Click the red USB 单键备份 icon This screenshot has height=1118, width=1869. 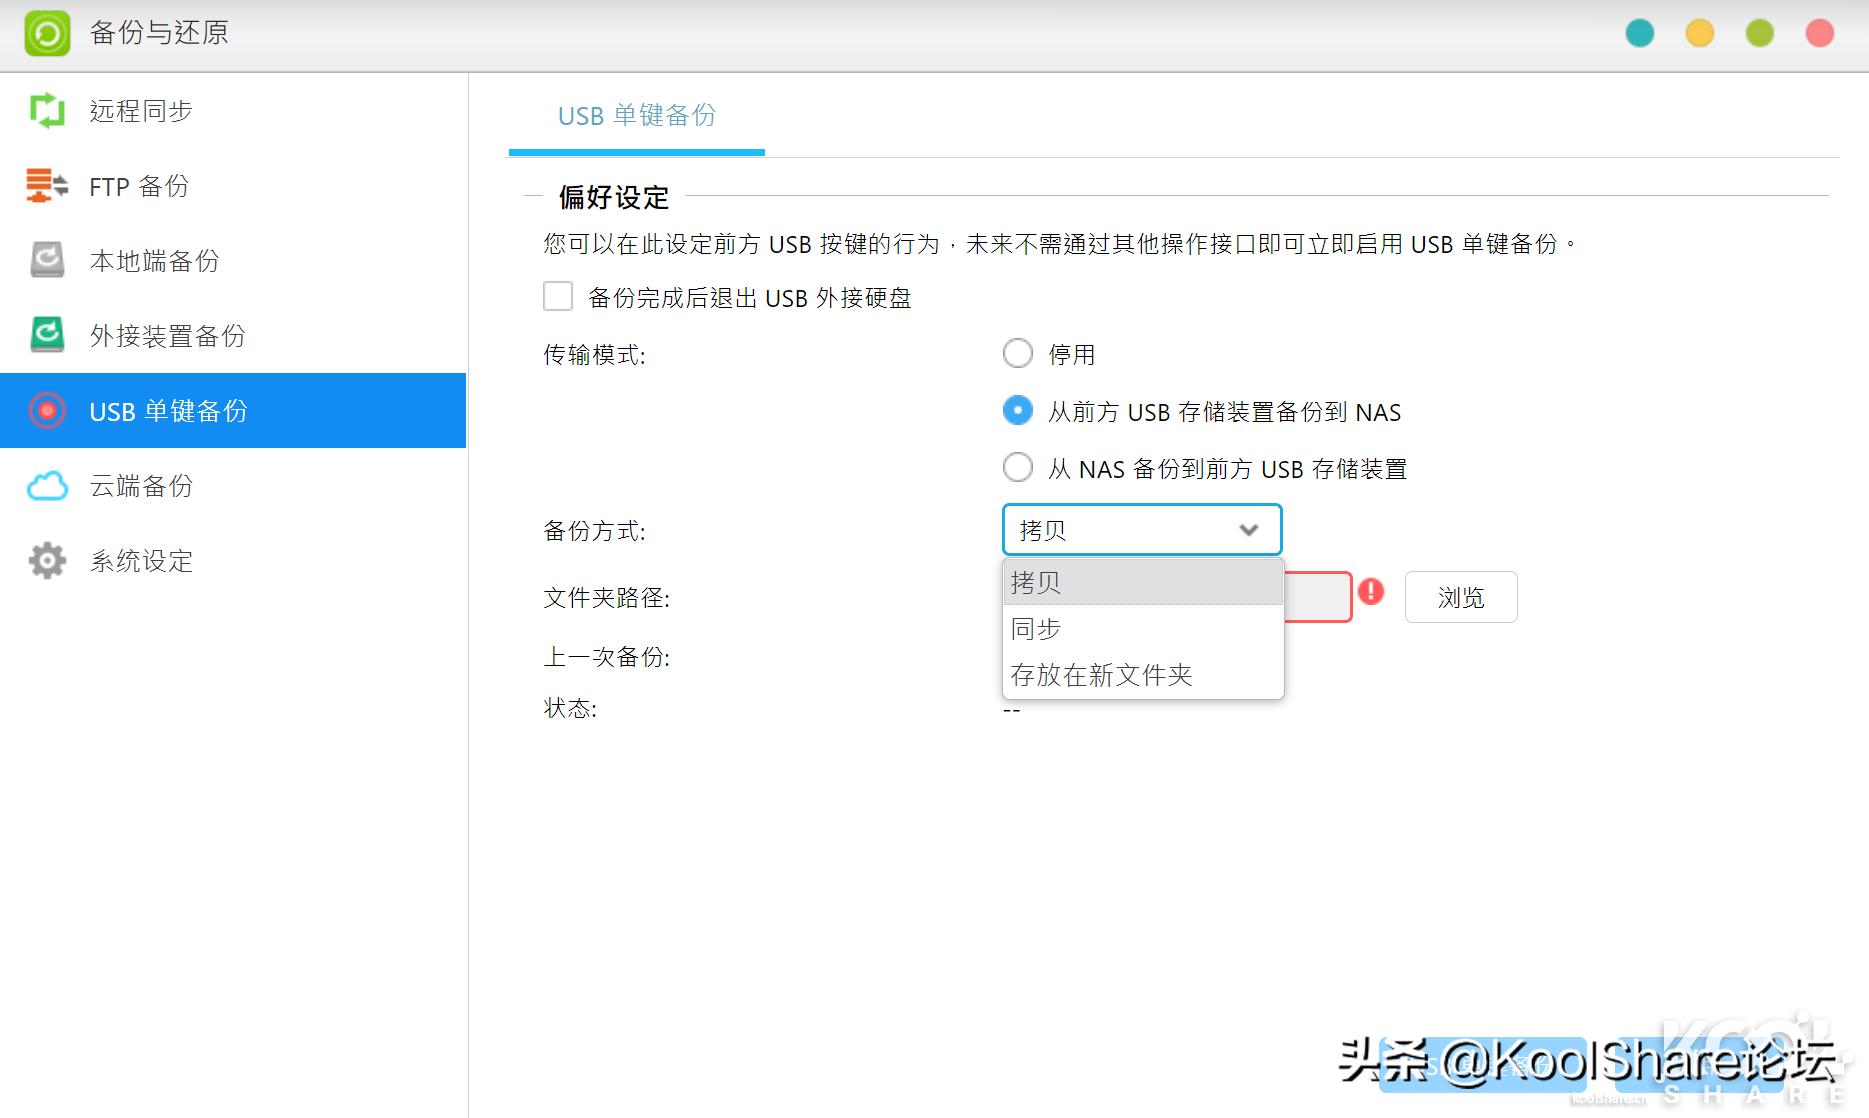coord(46,410)
